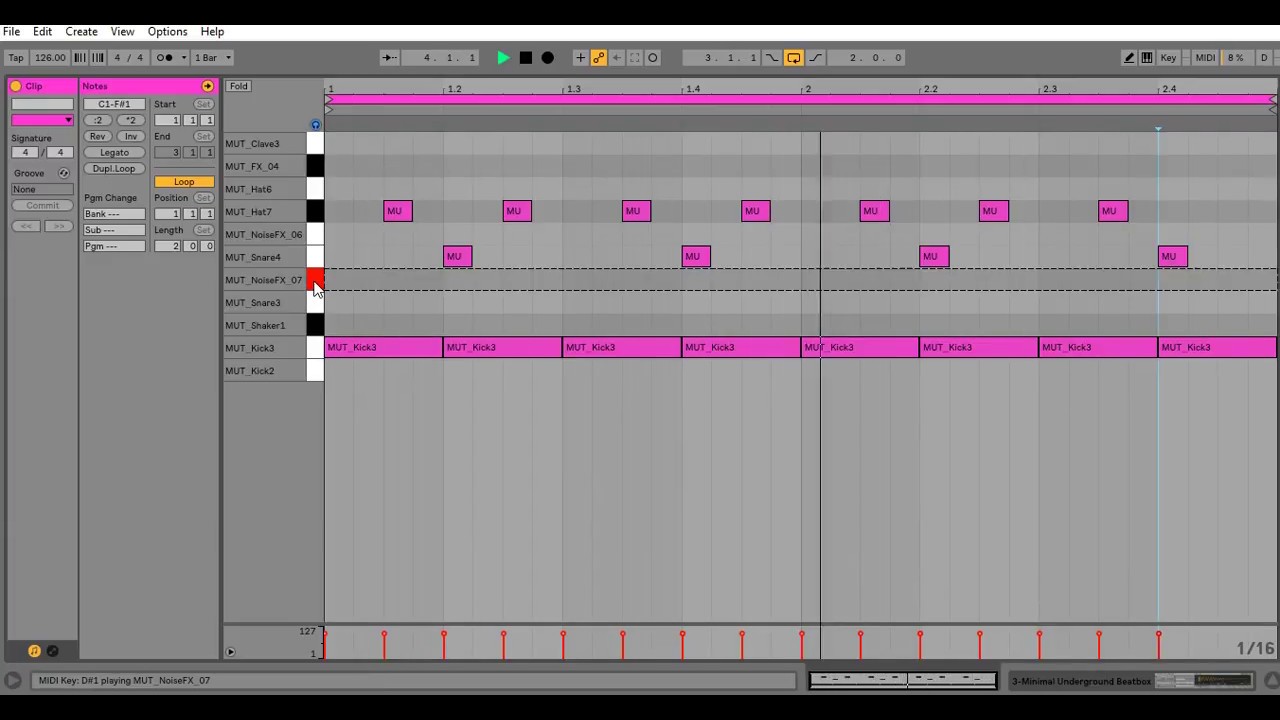Screen dimensions: 1280x720
Task: Open the Bank program change dropdown
Action: click(114, 214)
